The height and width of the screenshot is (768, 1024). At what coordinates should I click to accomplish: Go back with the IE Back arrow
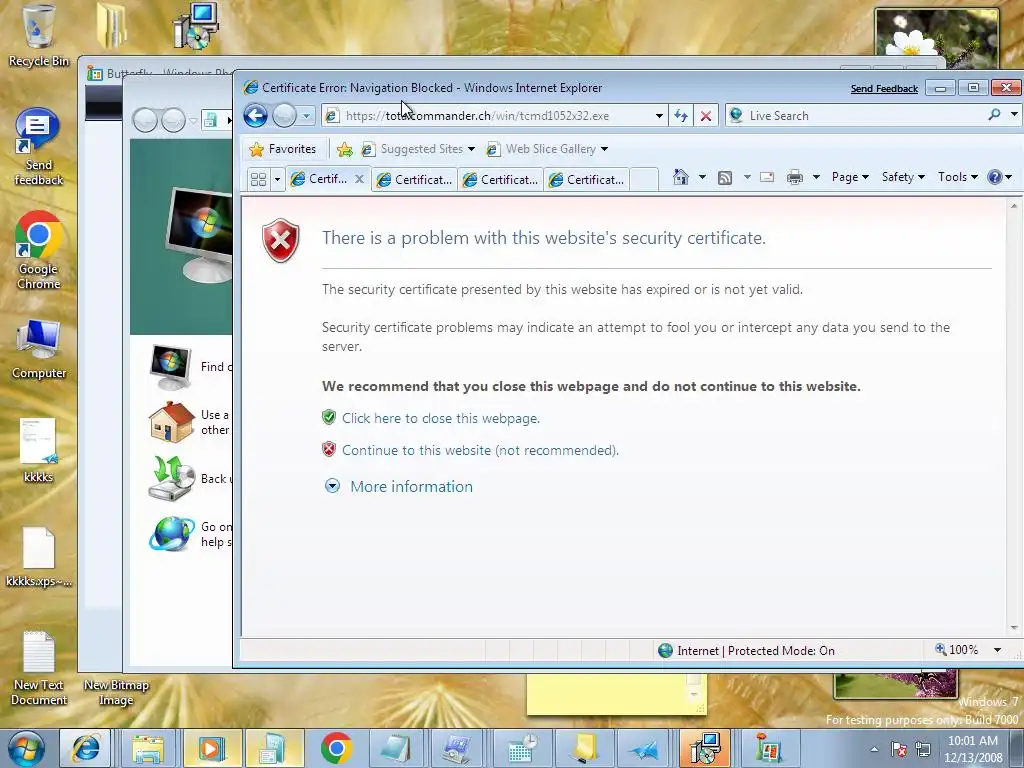pos(255,116)
